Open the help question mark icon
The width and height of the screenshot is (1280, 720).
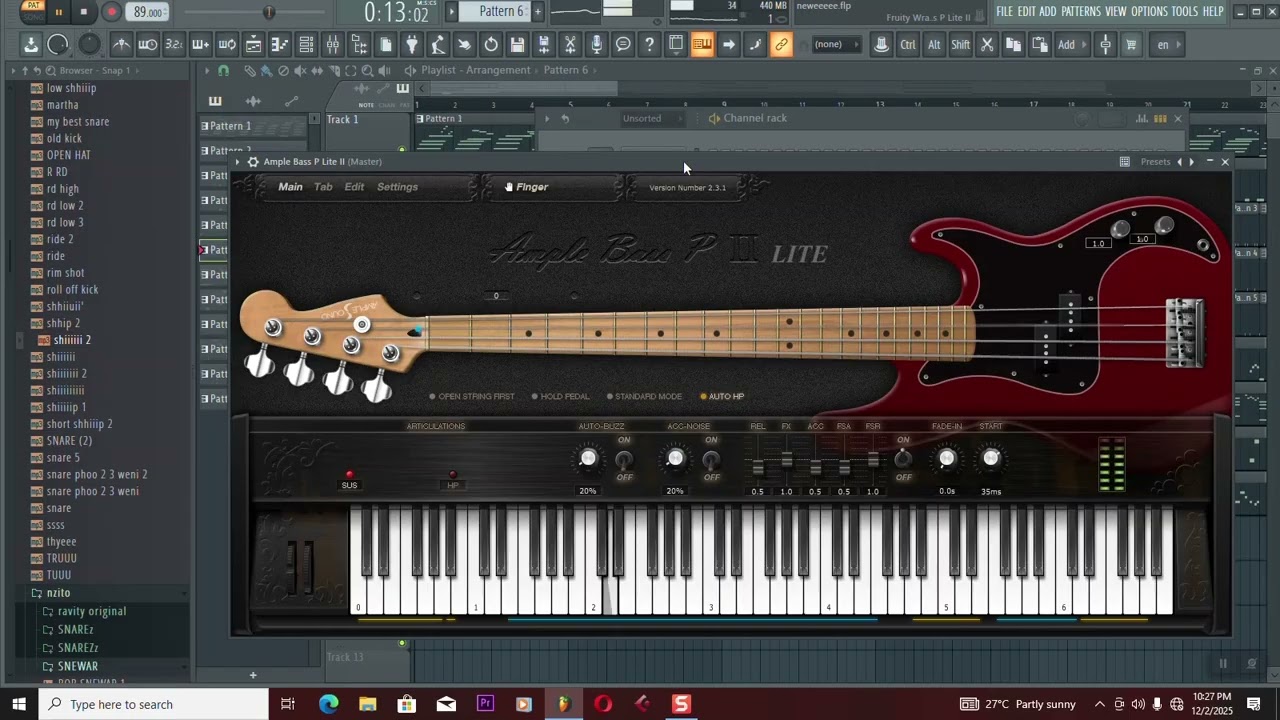(x=650, y=44)
